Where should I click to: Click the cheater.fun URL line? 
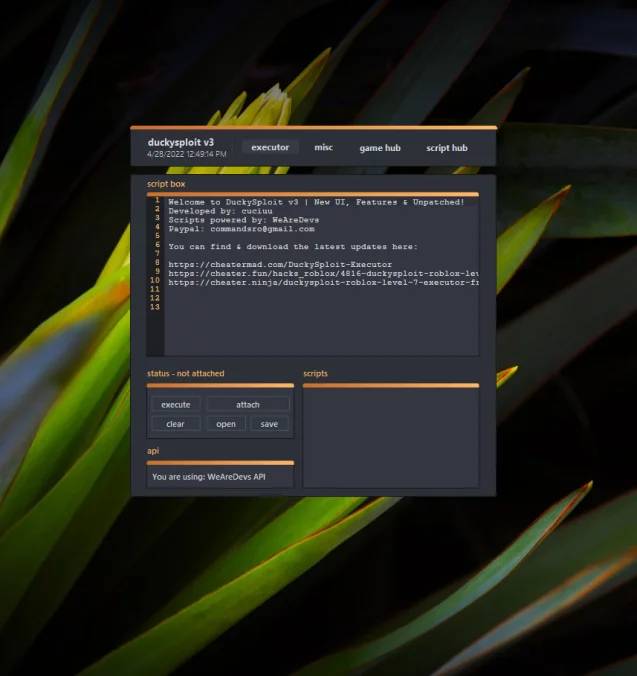coord(323,273)
